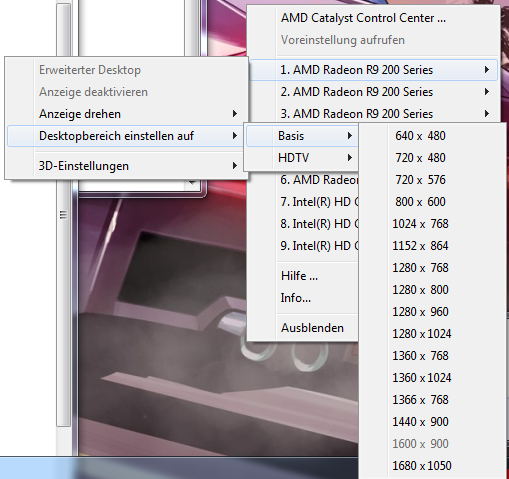Select '2. AMD Radeon R9 200 Series'
The height and width of the screenshot is (479, 509).
(373, 92)
